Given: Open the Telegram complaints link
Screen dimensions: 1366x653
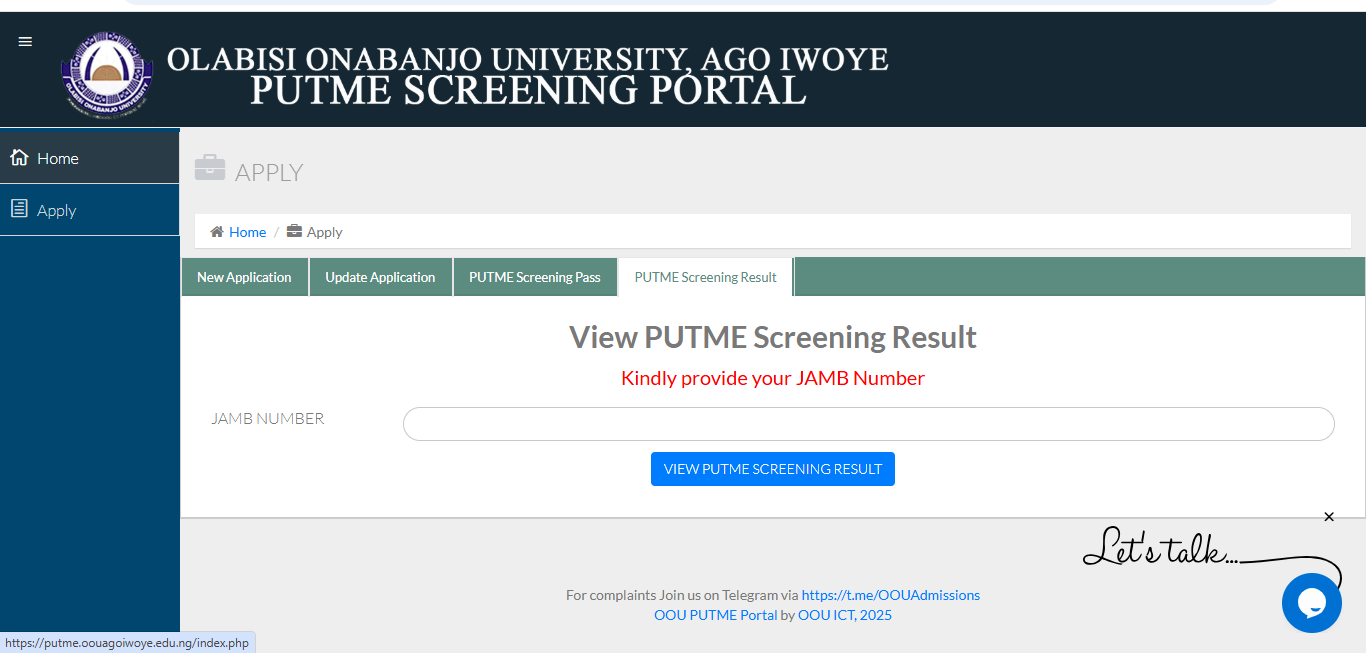Looking at the screenshot, I should [x=890, y=594].
